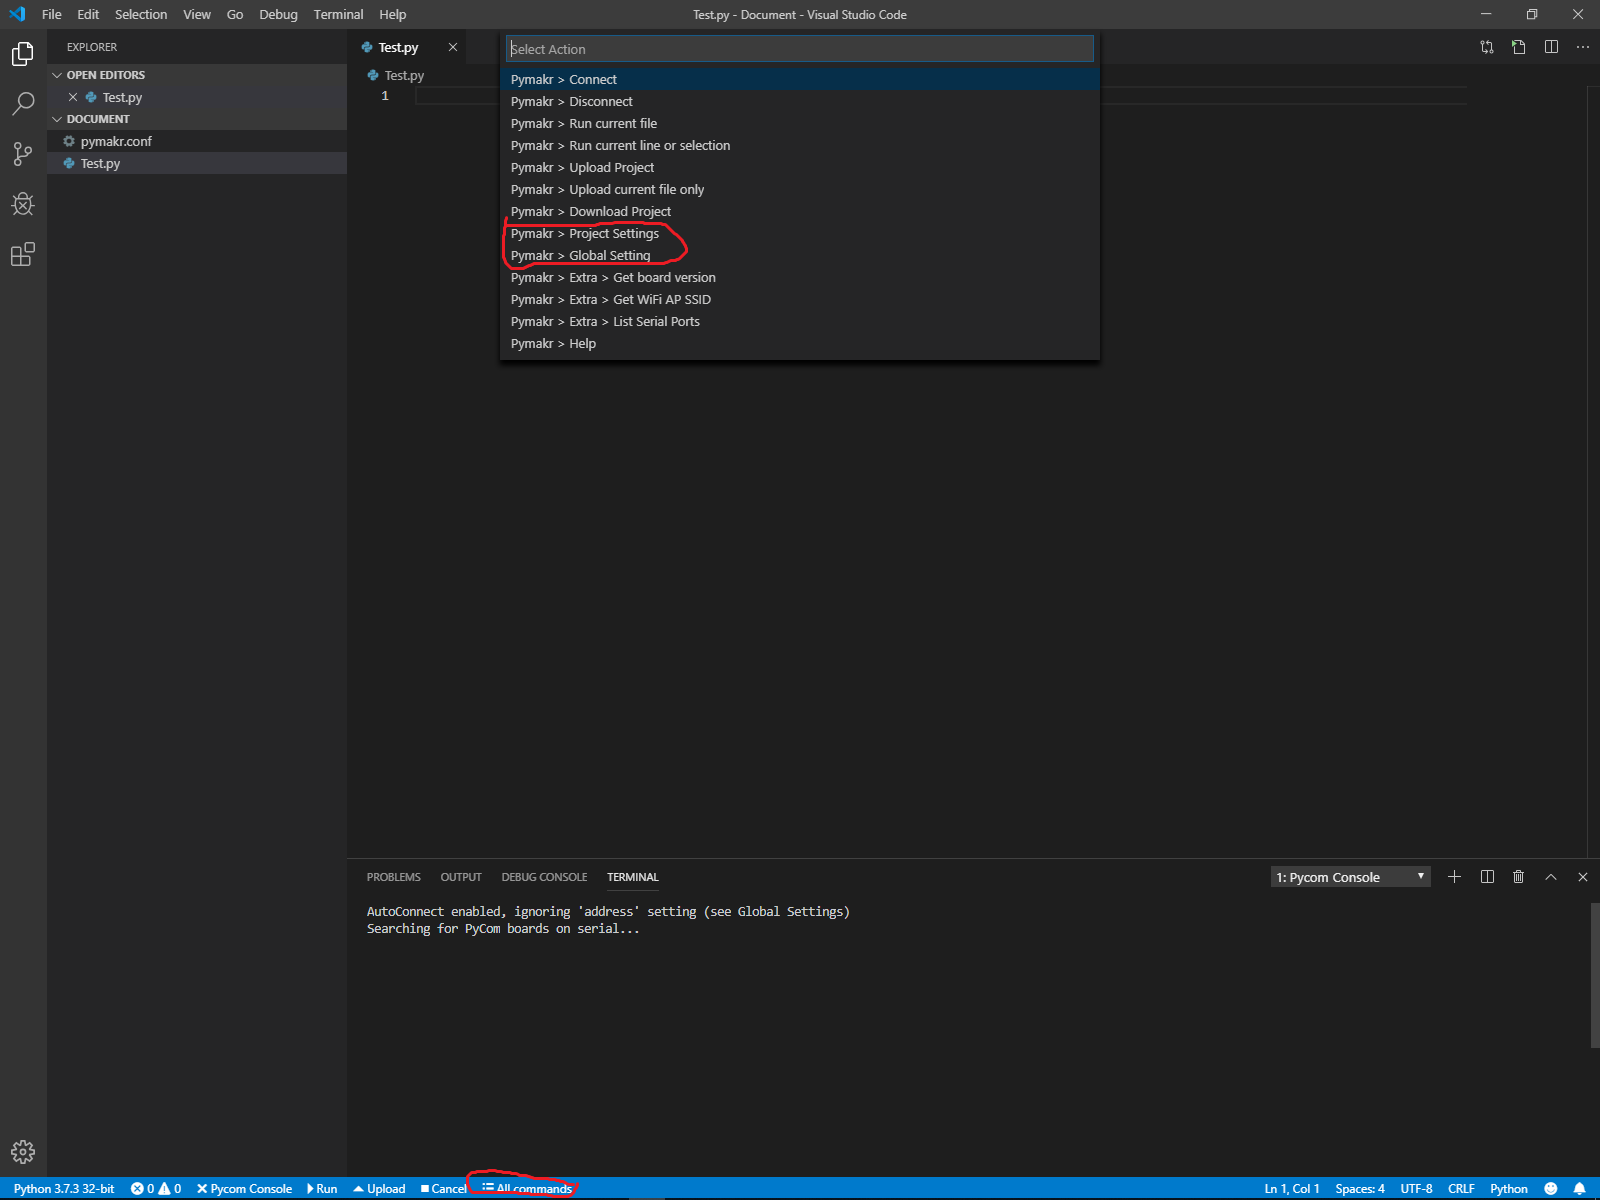Kill terminal with the trash icon
This screenshot has height=1200, width=1600.
point(1518,877)
